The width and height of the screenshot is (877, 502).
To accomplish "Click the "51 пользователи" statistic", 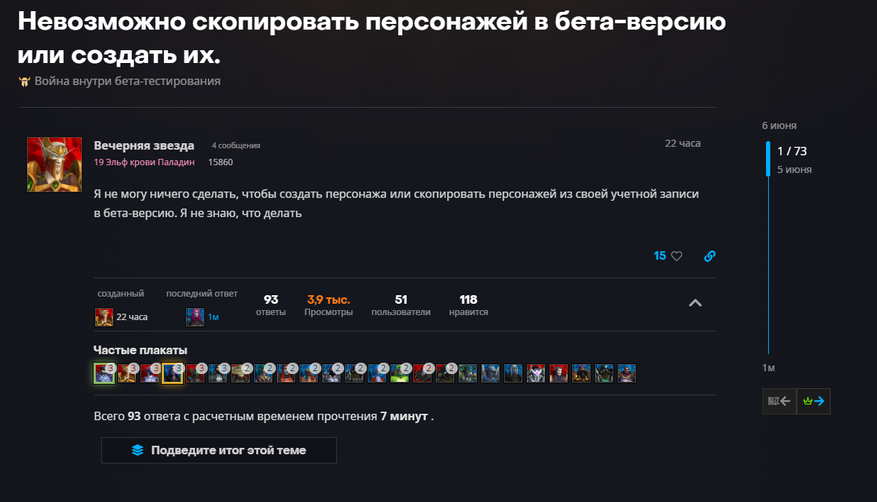I will pyautogui.click(x=401, y=305).
